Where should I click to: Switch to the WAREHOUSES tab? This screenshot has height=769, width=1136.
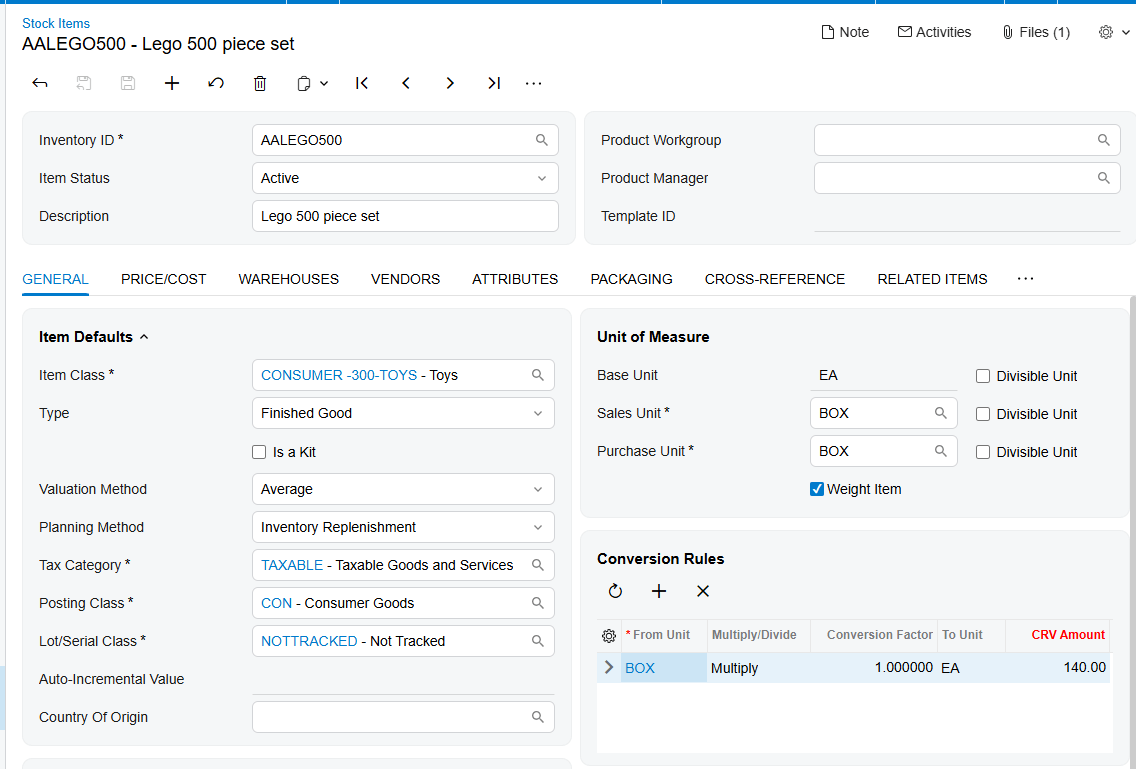(x=288, y=279)
